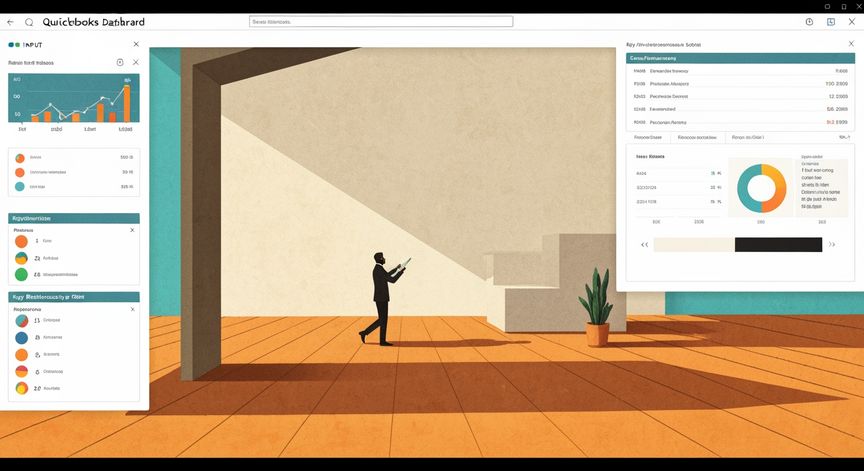Click the orange pie icon in first legend row
Image resolution: width=864 pixels, height=471 pixels.
[x=20, y=158]
